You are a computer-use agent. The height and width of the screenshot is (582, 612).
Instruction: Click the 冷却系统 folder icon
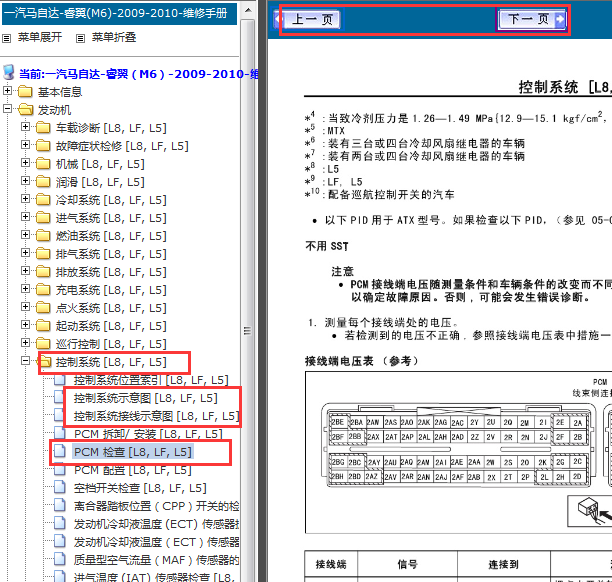pyautogui.click(x=43, y=199)
